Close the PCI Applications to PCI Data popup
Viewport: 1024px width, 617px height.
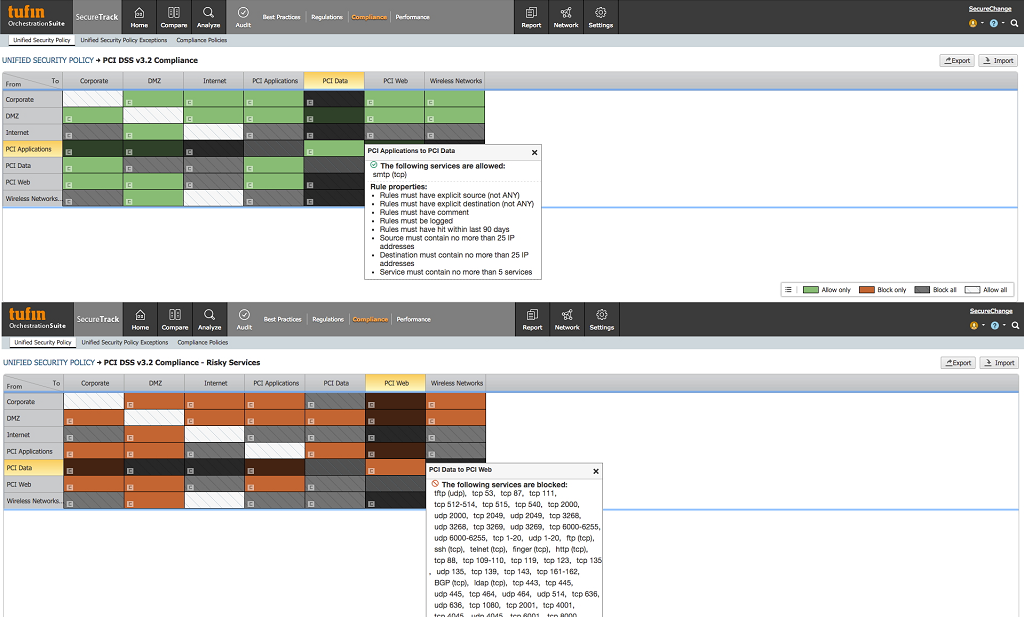(534, 153)
